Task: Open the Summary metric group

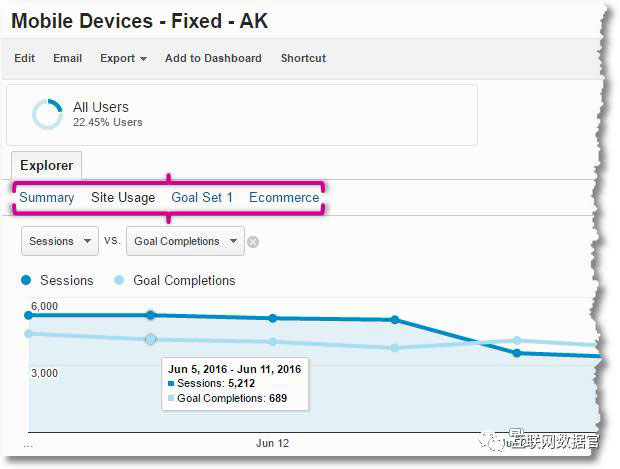Action: pyautogui.click(x=47, y=197)
